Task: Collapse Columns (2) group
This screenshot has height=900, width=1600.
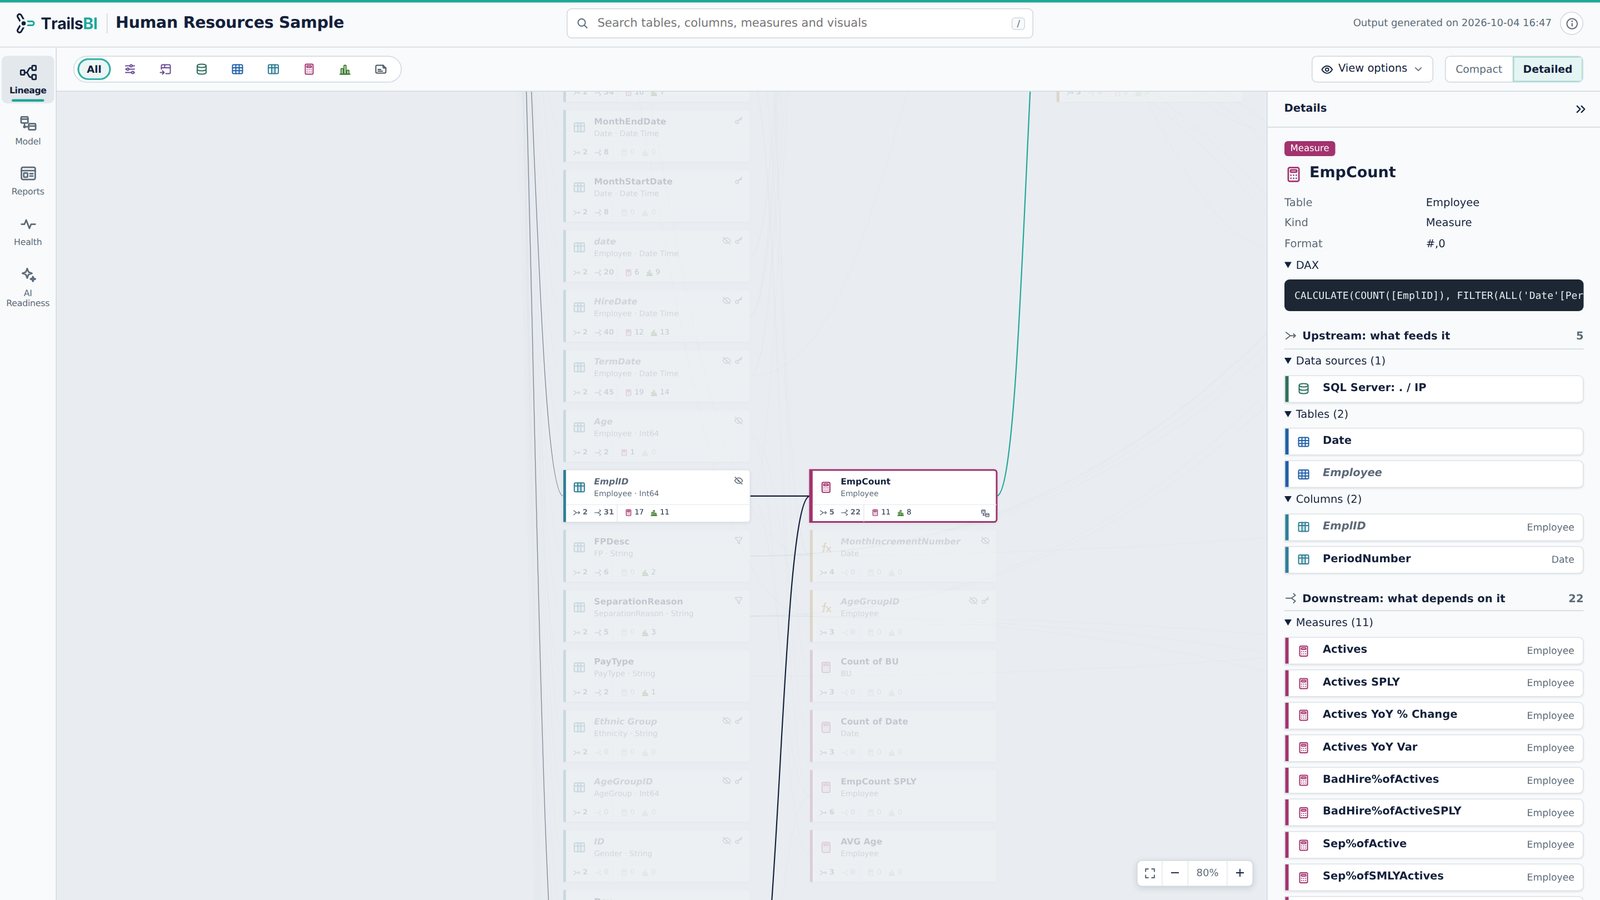Action: 1323,499
